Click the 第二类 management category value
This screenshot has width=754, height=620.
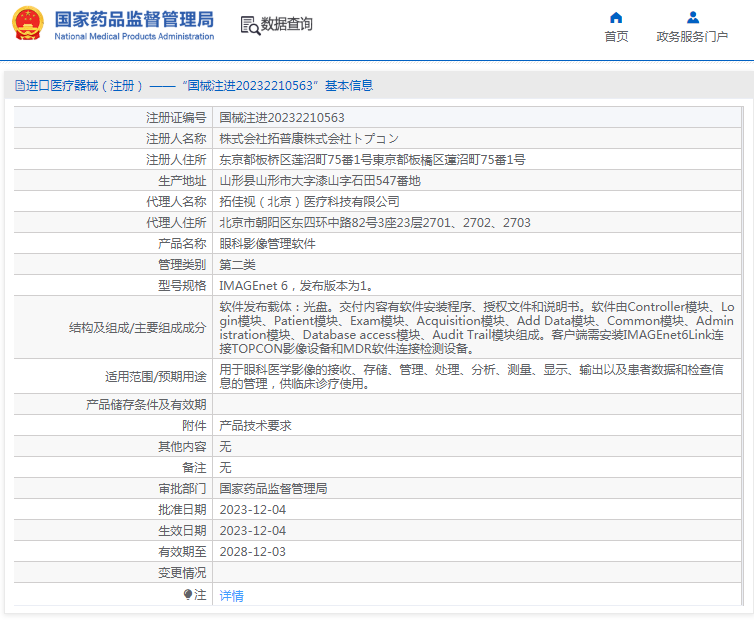(x=238, y=265)
